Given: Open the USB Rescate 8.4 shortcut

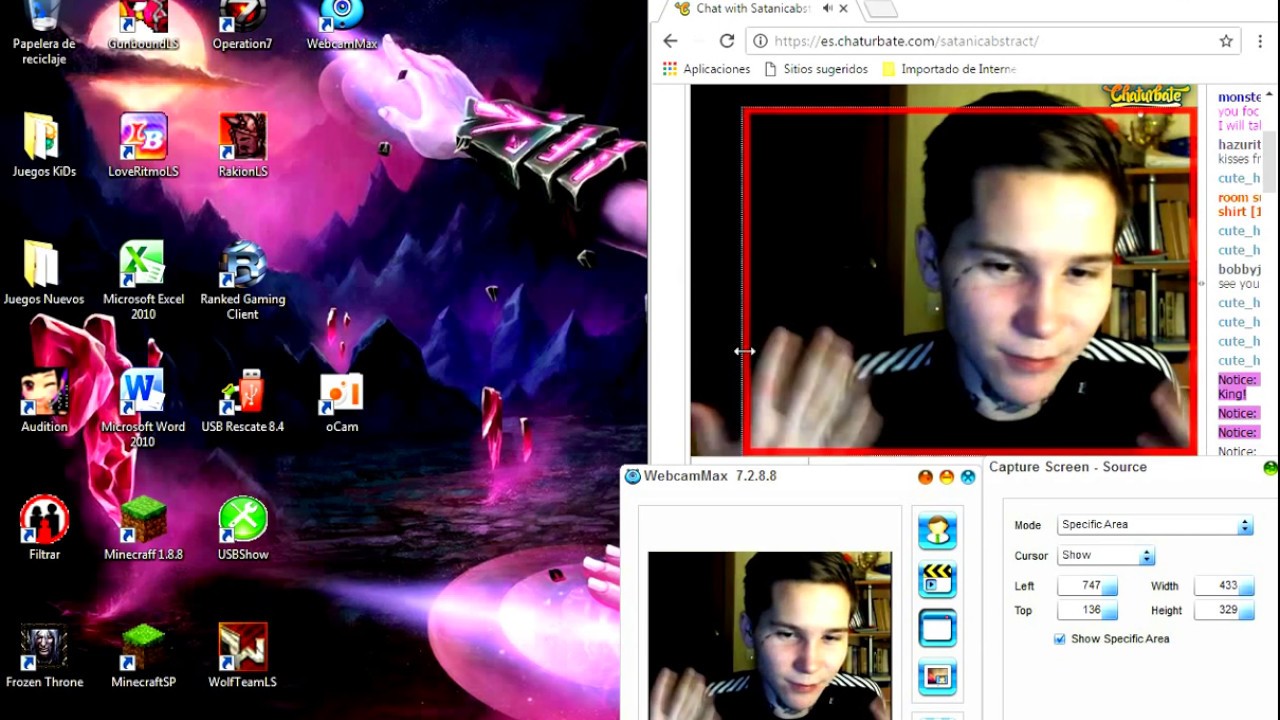Looking at the screenshot, I should tap(242, 400).
